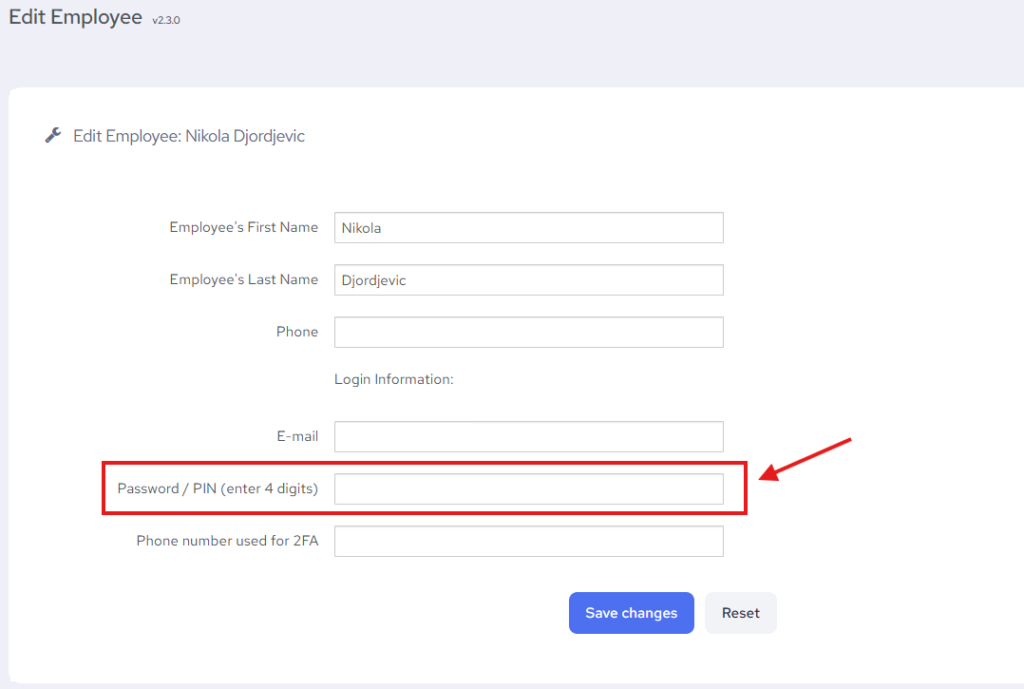The width and height of the screenshot is (1024, 689).
Task: Click the "Edit Employee: Nikola Djordjevic" panel heading
Action: pos(188,136)
